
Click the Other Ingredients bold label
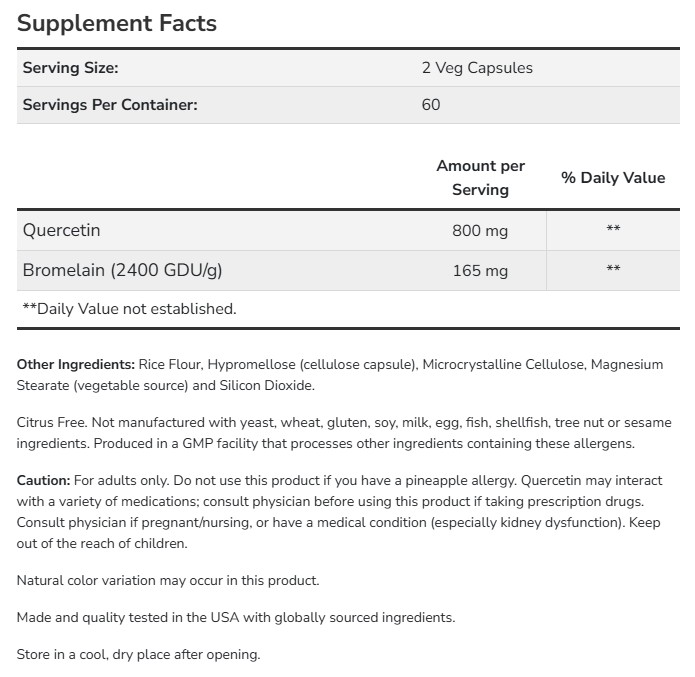tap(76, 364)
